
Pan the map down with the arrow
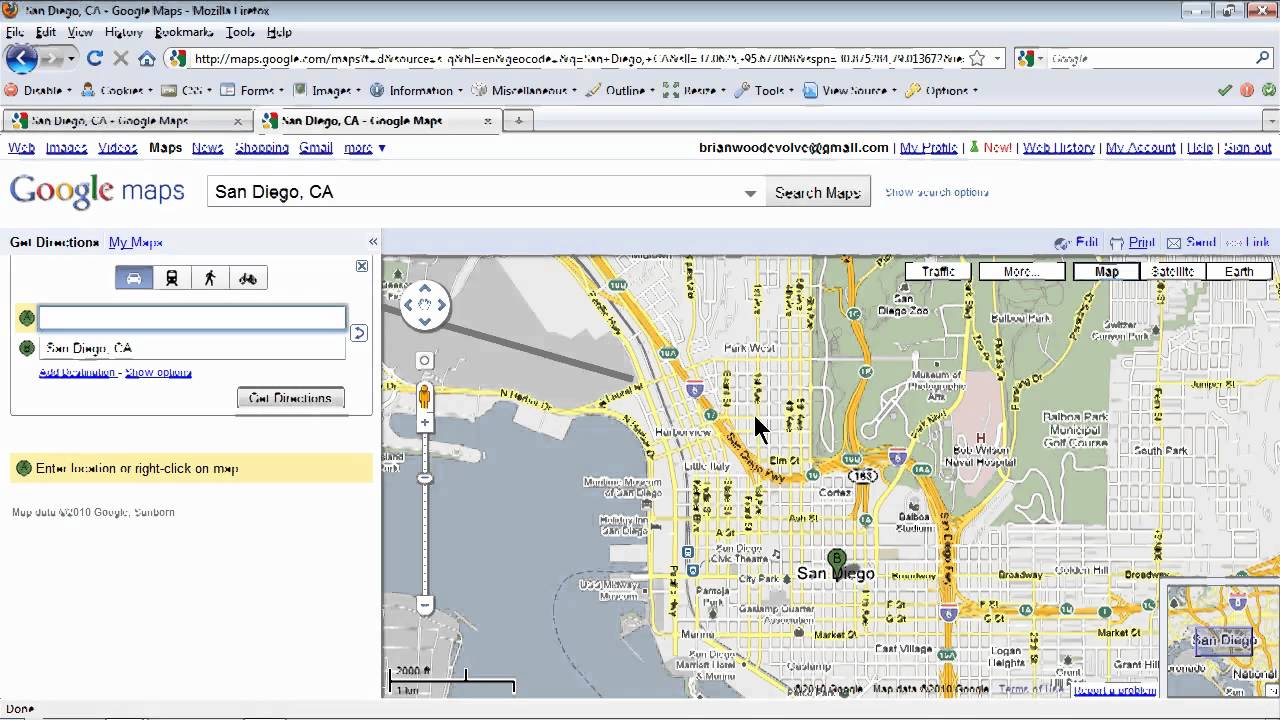click(425, 321)
